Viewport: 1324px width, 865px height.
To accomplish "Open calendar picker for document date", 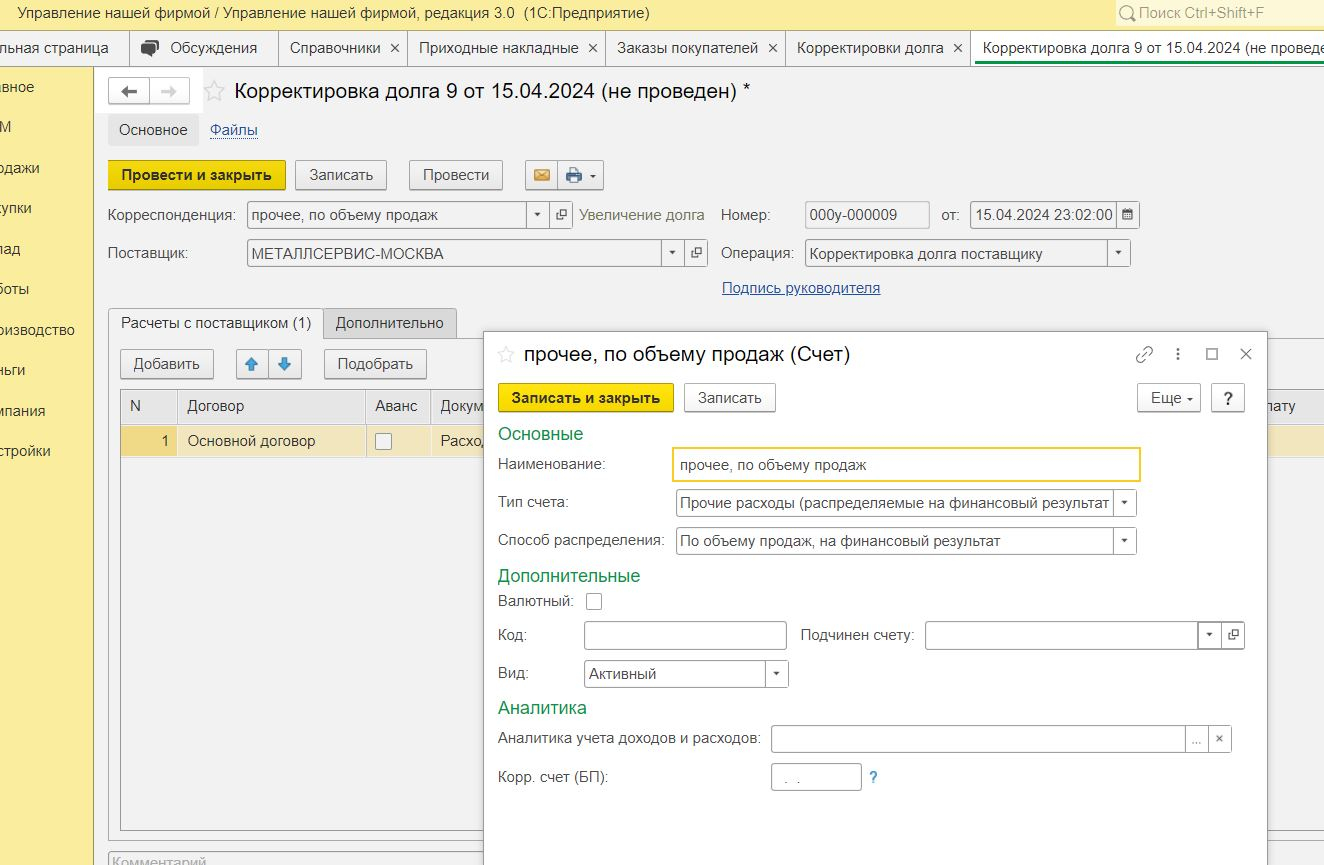I will point(1128,214).
